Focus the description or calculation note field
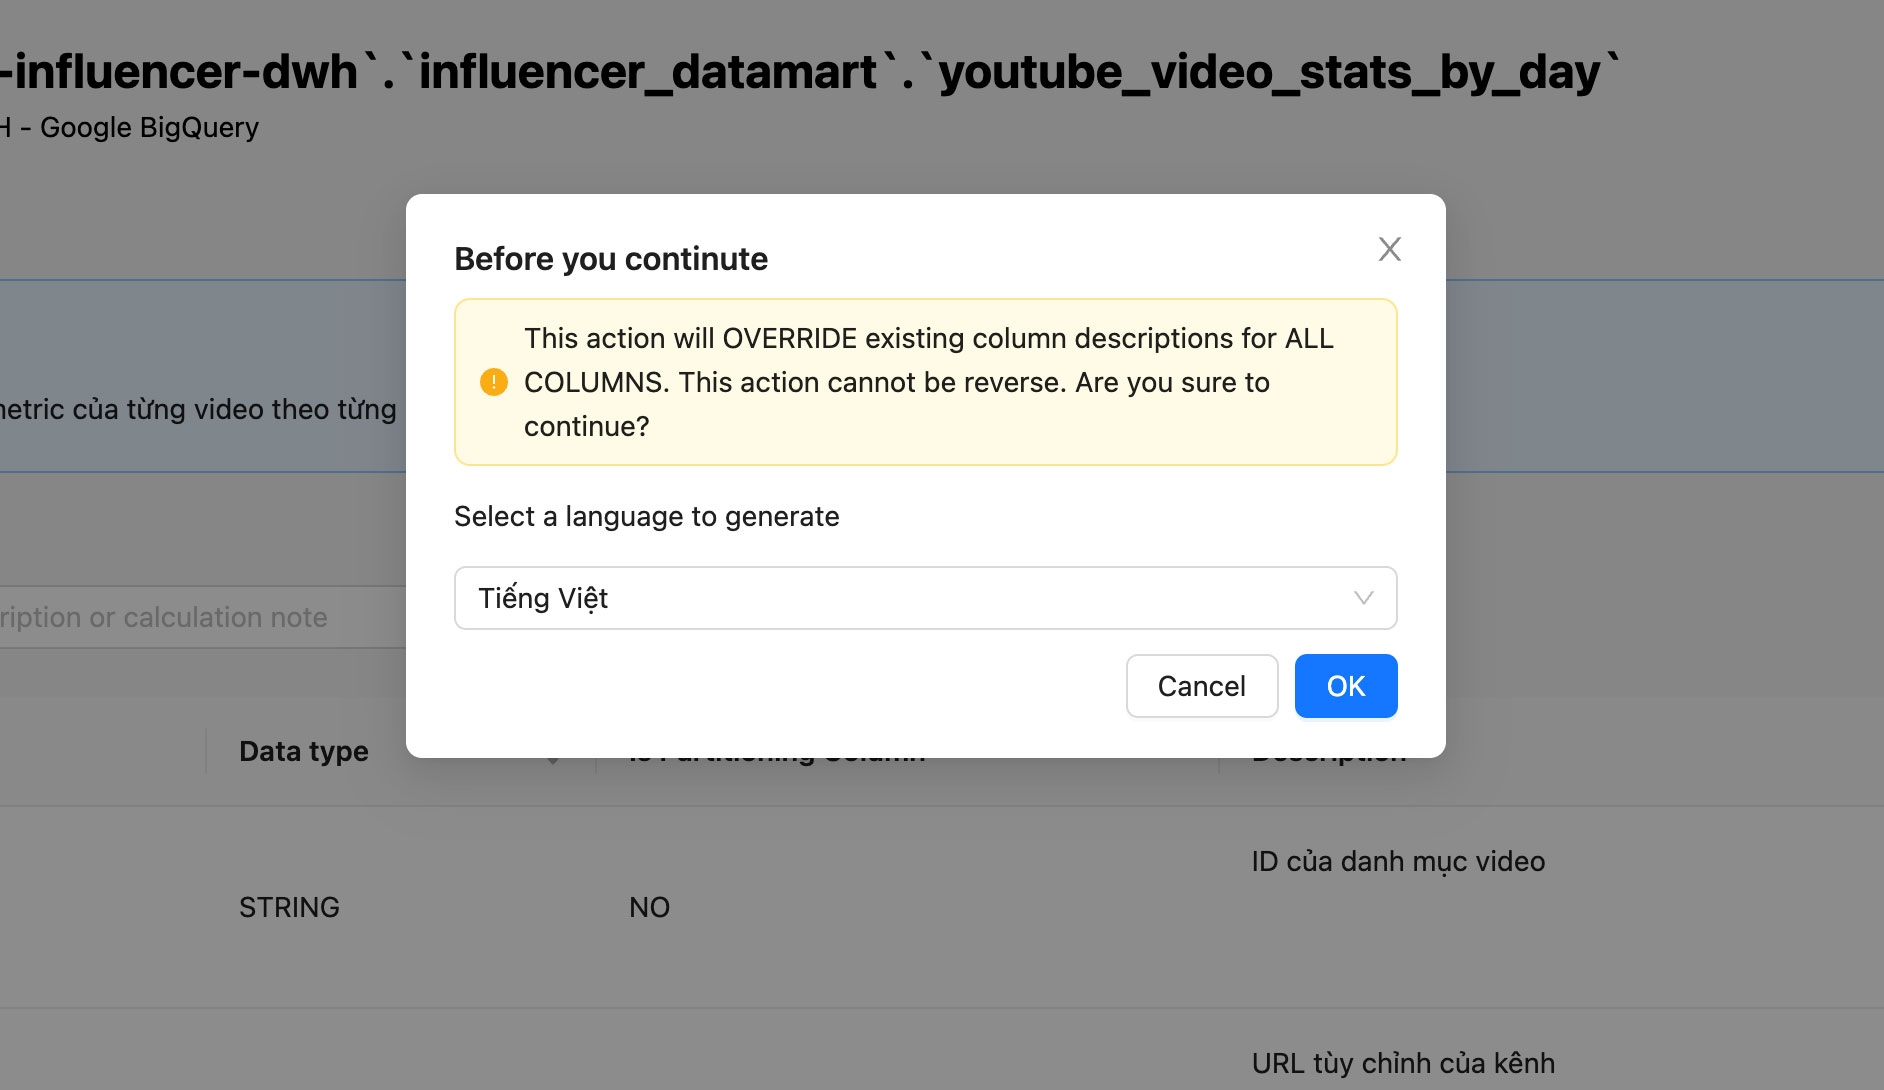This screenshot has width=1884, height=1090. [x=201, y=617]
